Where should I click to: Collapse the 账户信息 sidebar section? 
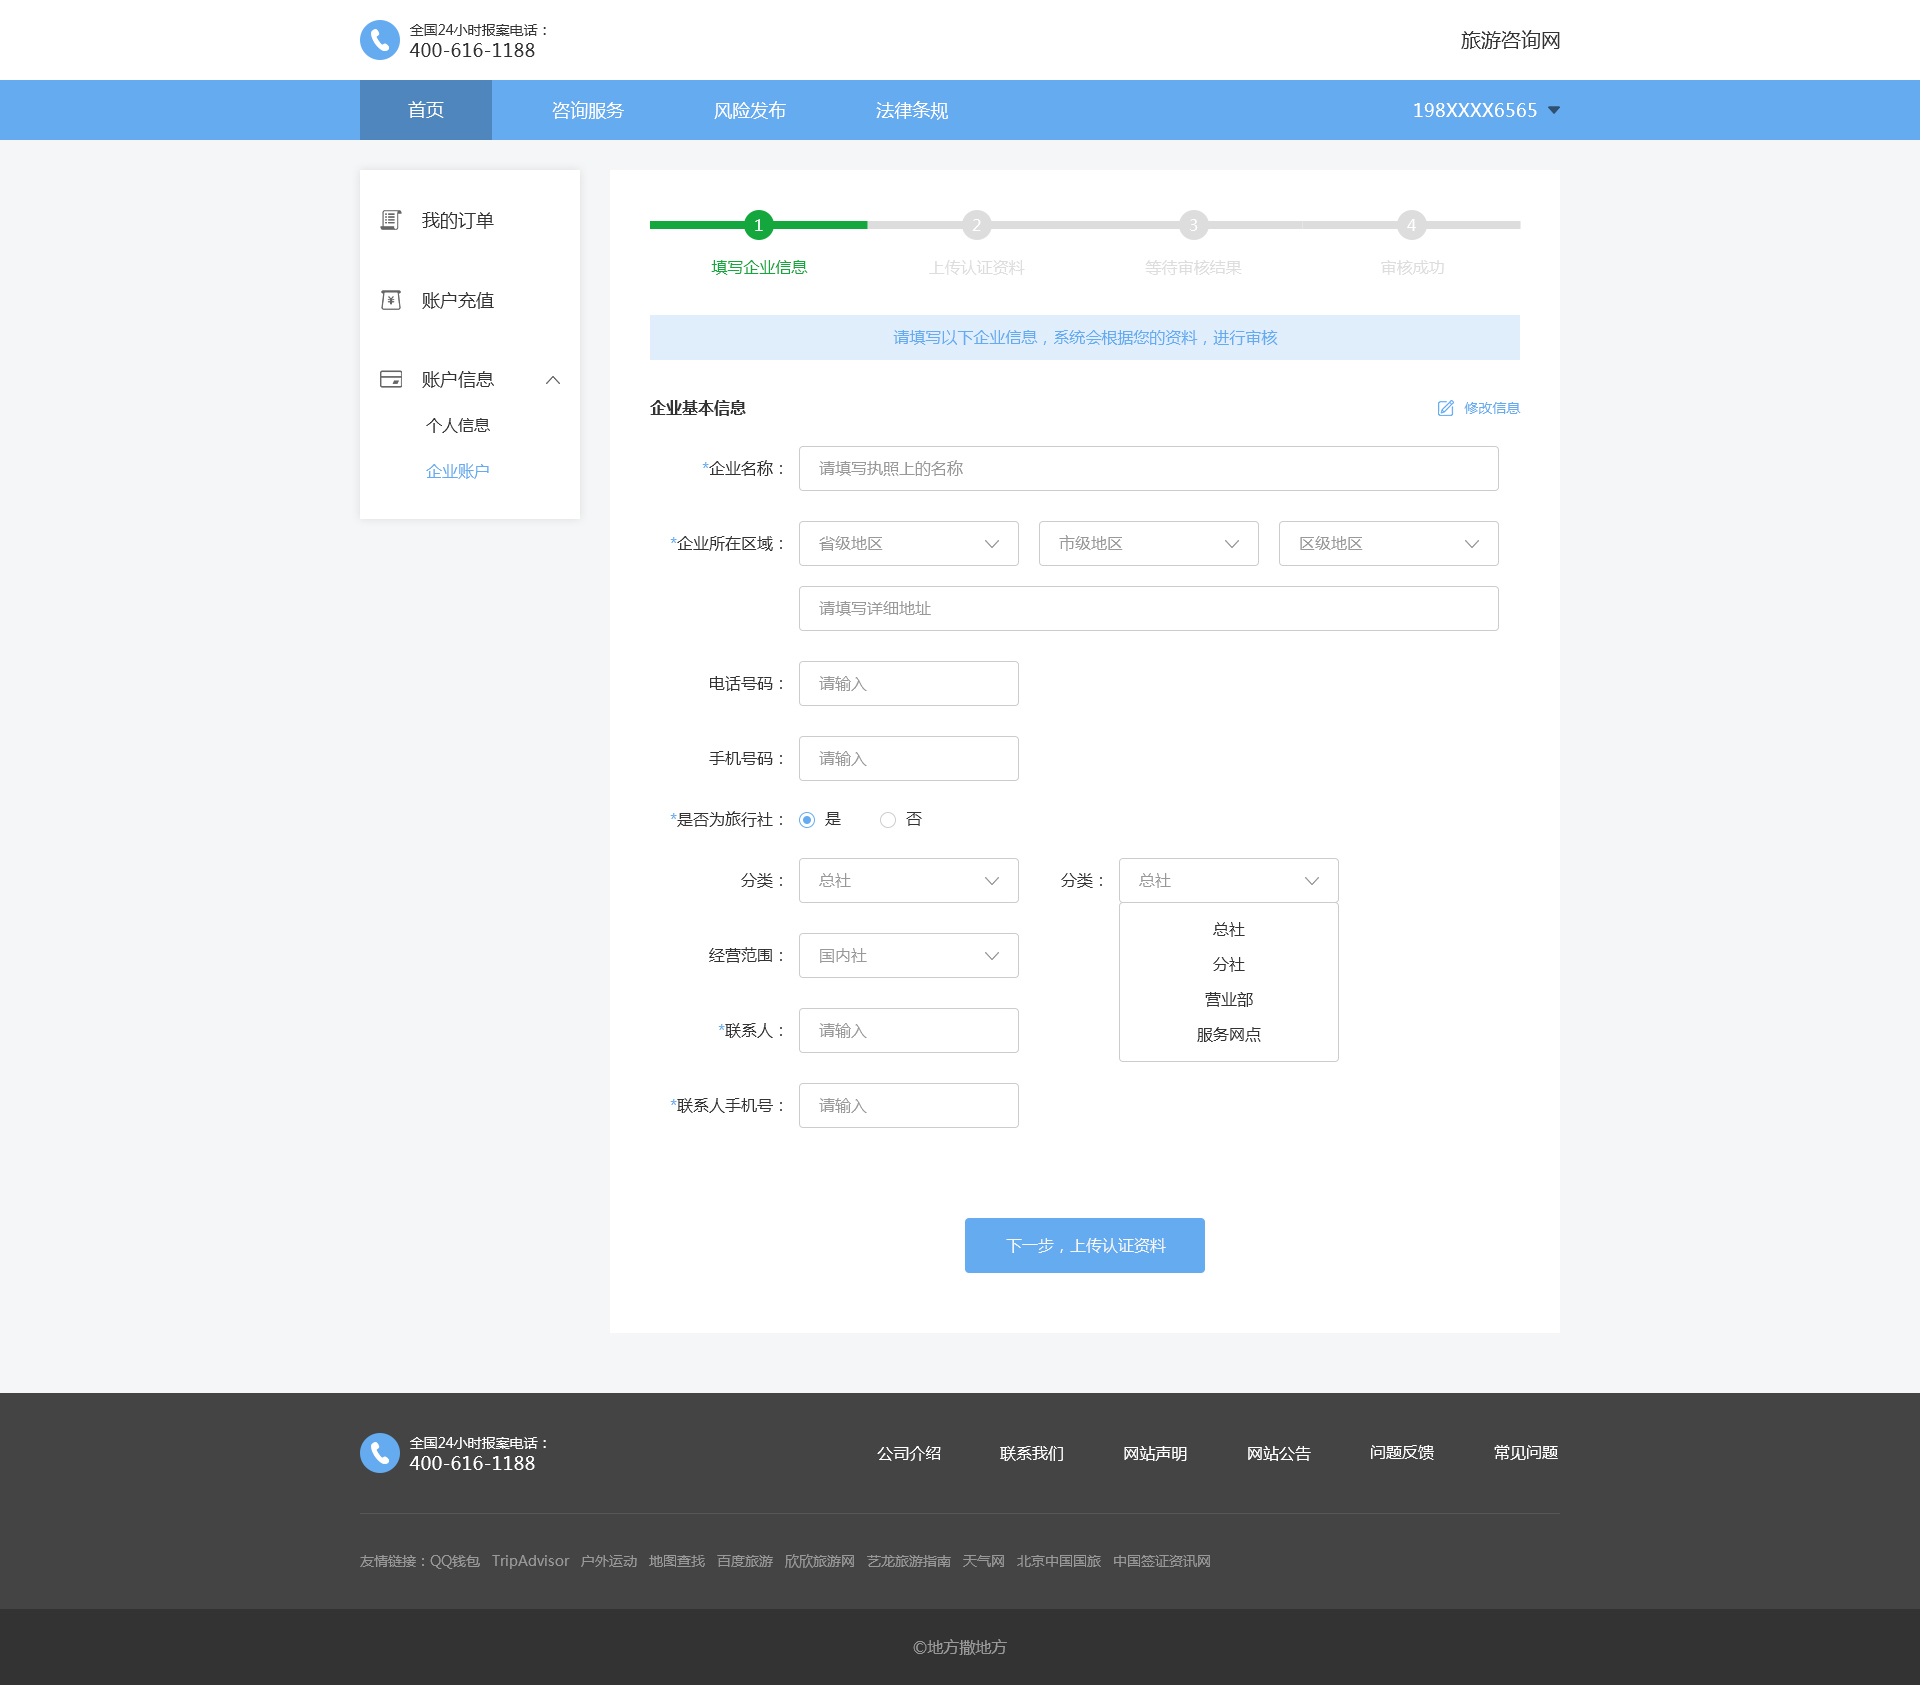point(553,380)
